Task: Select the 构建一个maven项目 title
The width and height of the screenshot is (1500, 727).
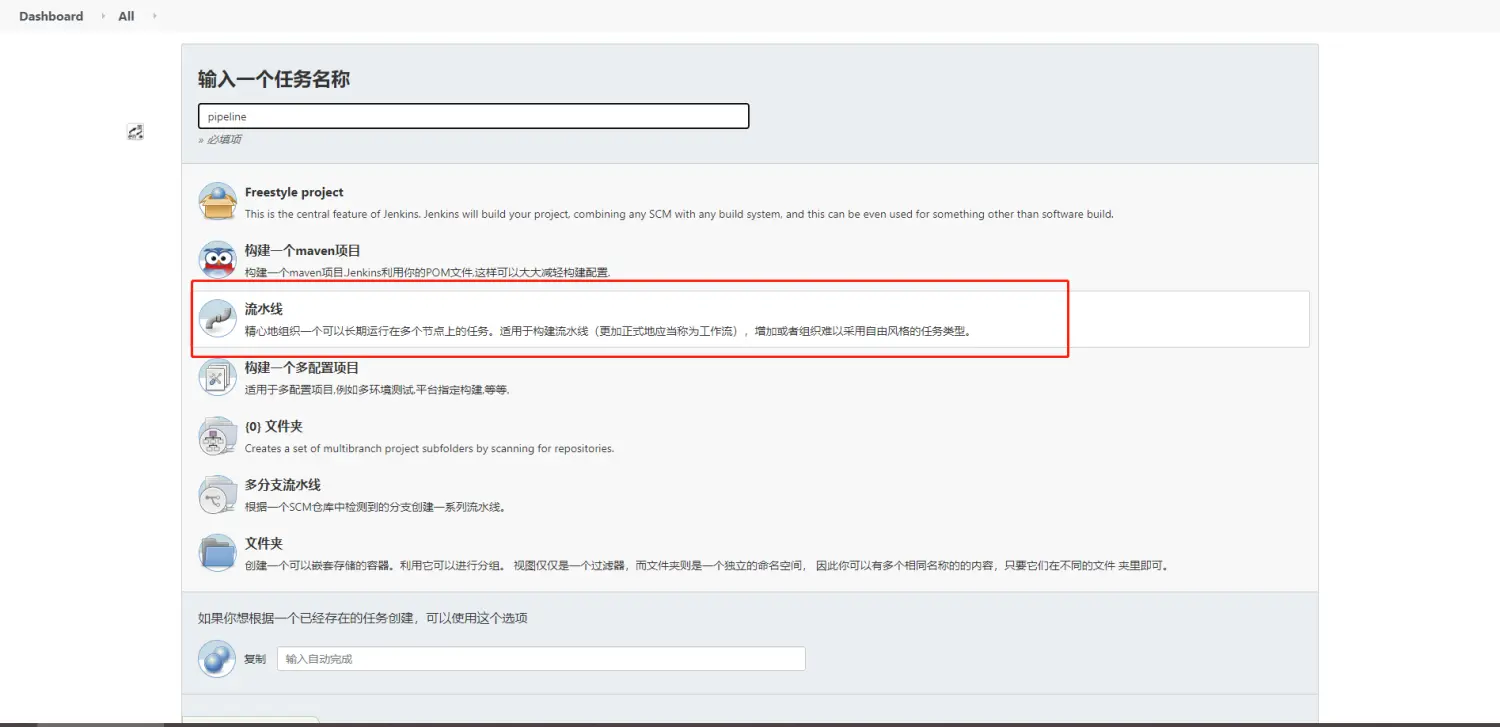Action: pyautogui.click(x=302, y=251)
